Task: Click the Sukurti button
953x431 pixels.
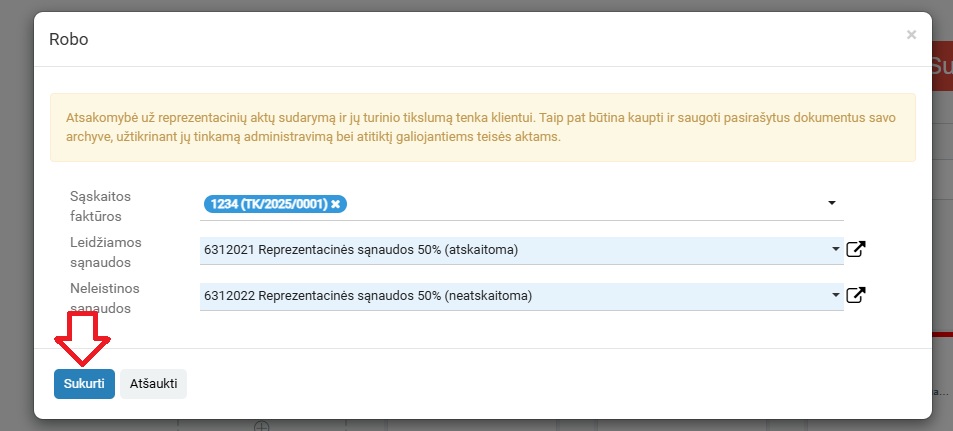Action: point(84,384)
